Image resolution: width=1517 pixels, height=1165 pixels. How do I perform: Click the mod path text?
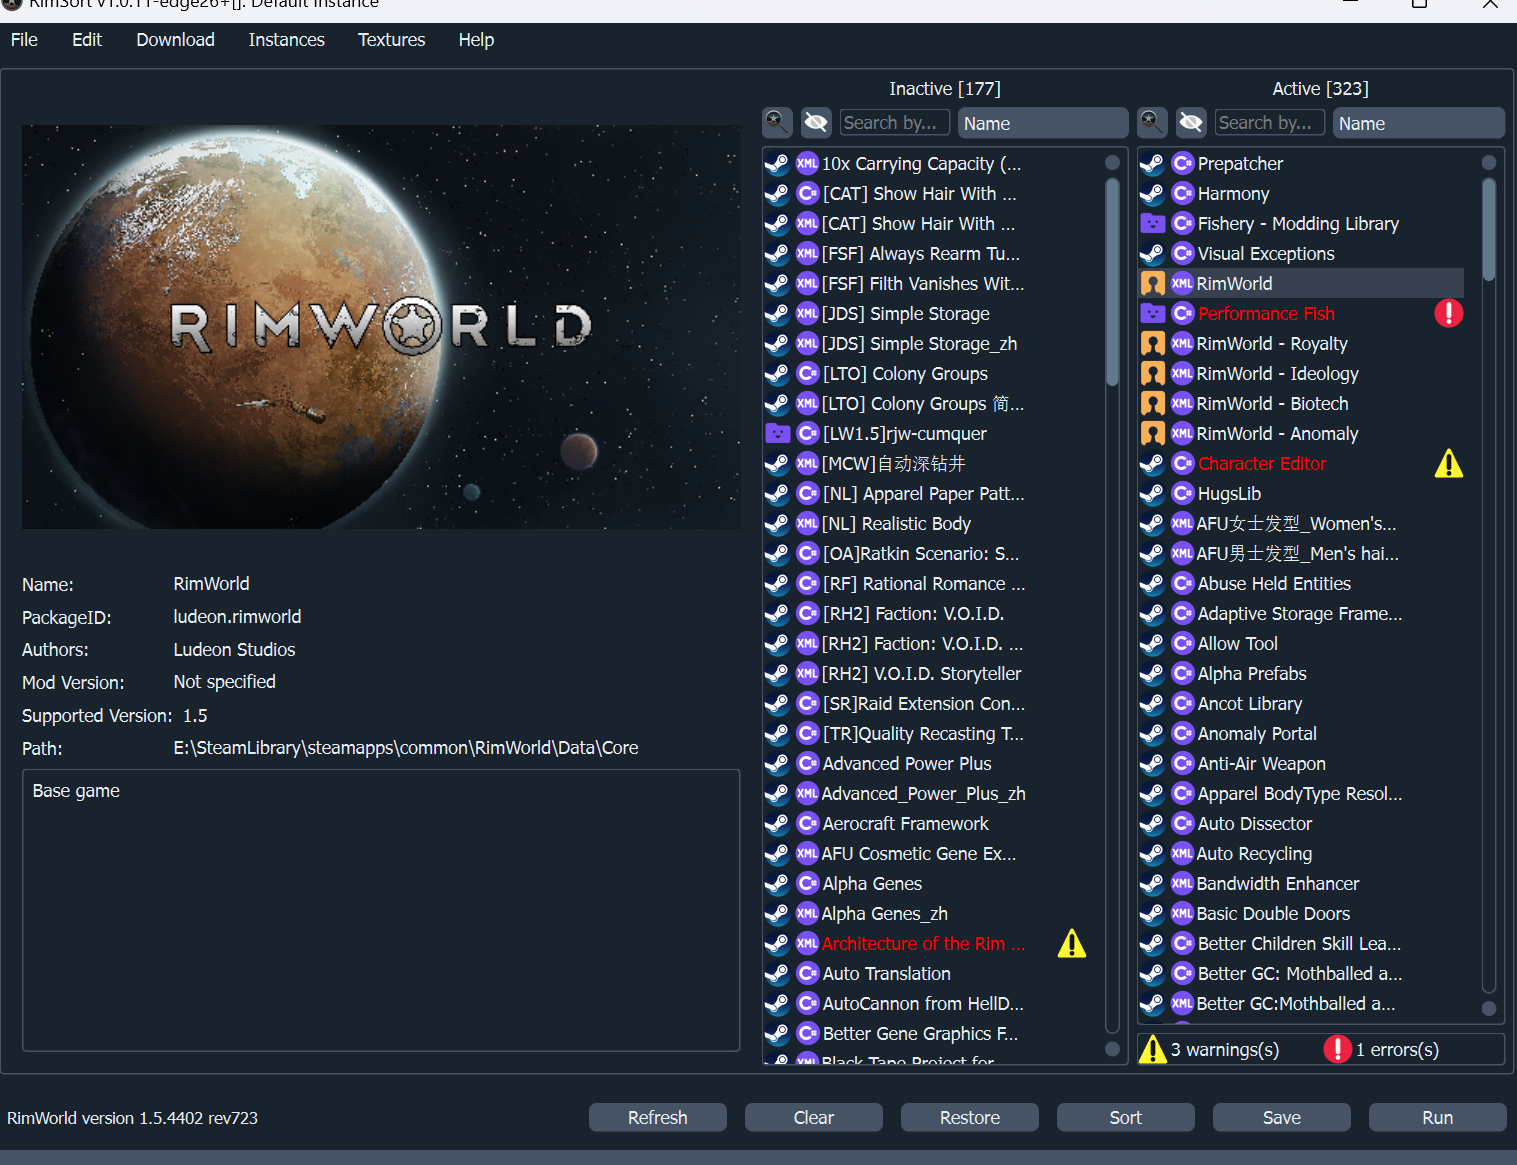[405, 747]
